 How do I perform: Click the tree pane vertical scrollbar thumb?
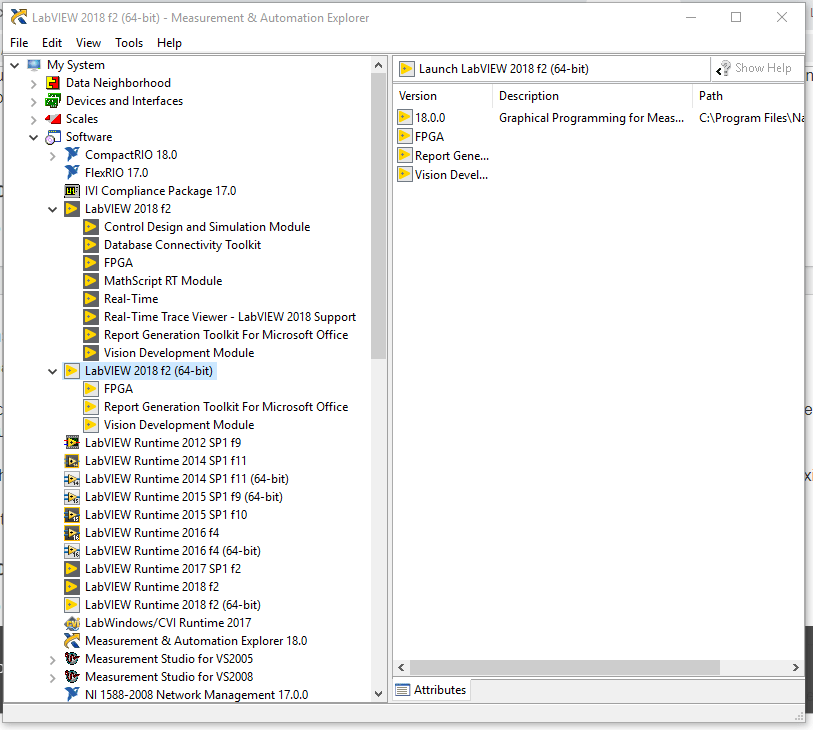(x=378, y=216)
